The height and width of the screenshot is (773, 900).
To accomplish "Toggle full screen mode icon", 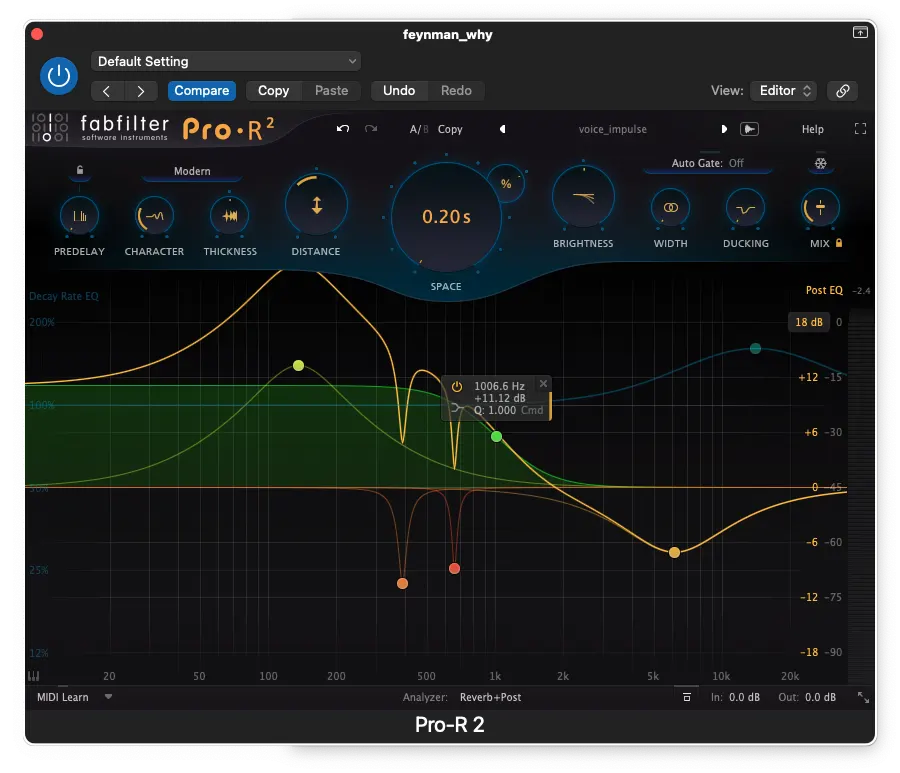I will [860, 129].
